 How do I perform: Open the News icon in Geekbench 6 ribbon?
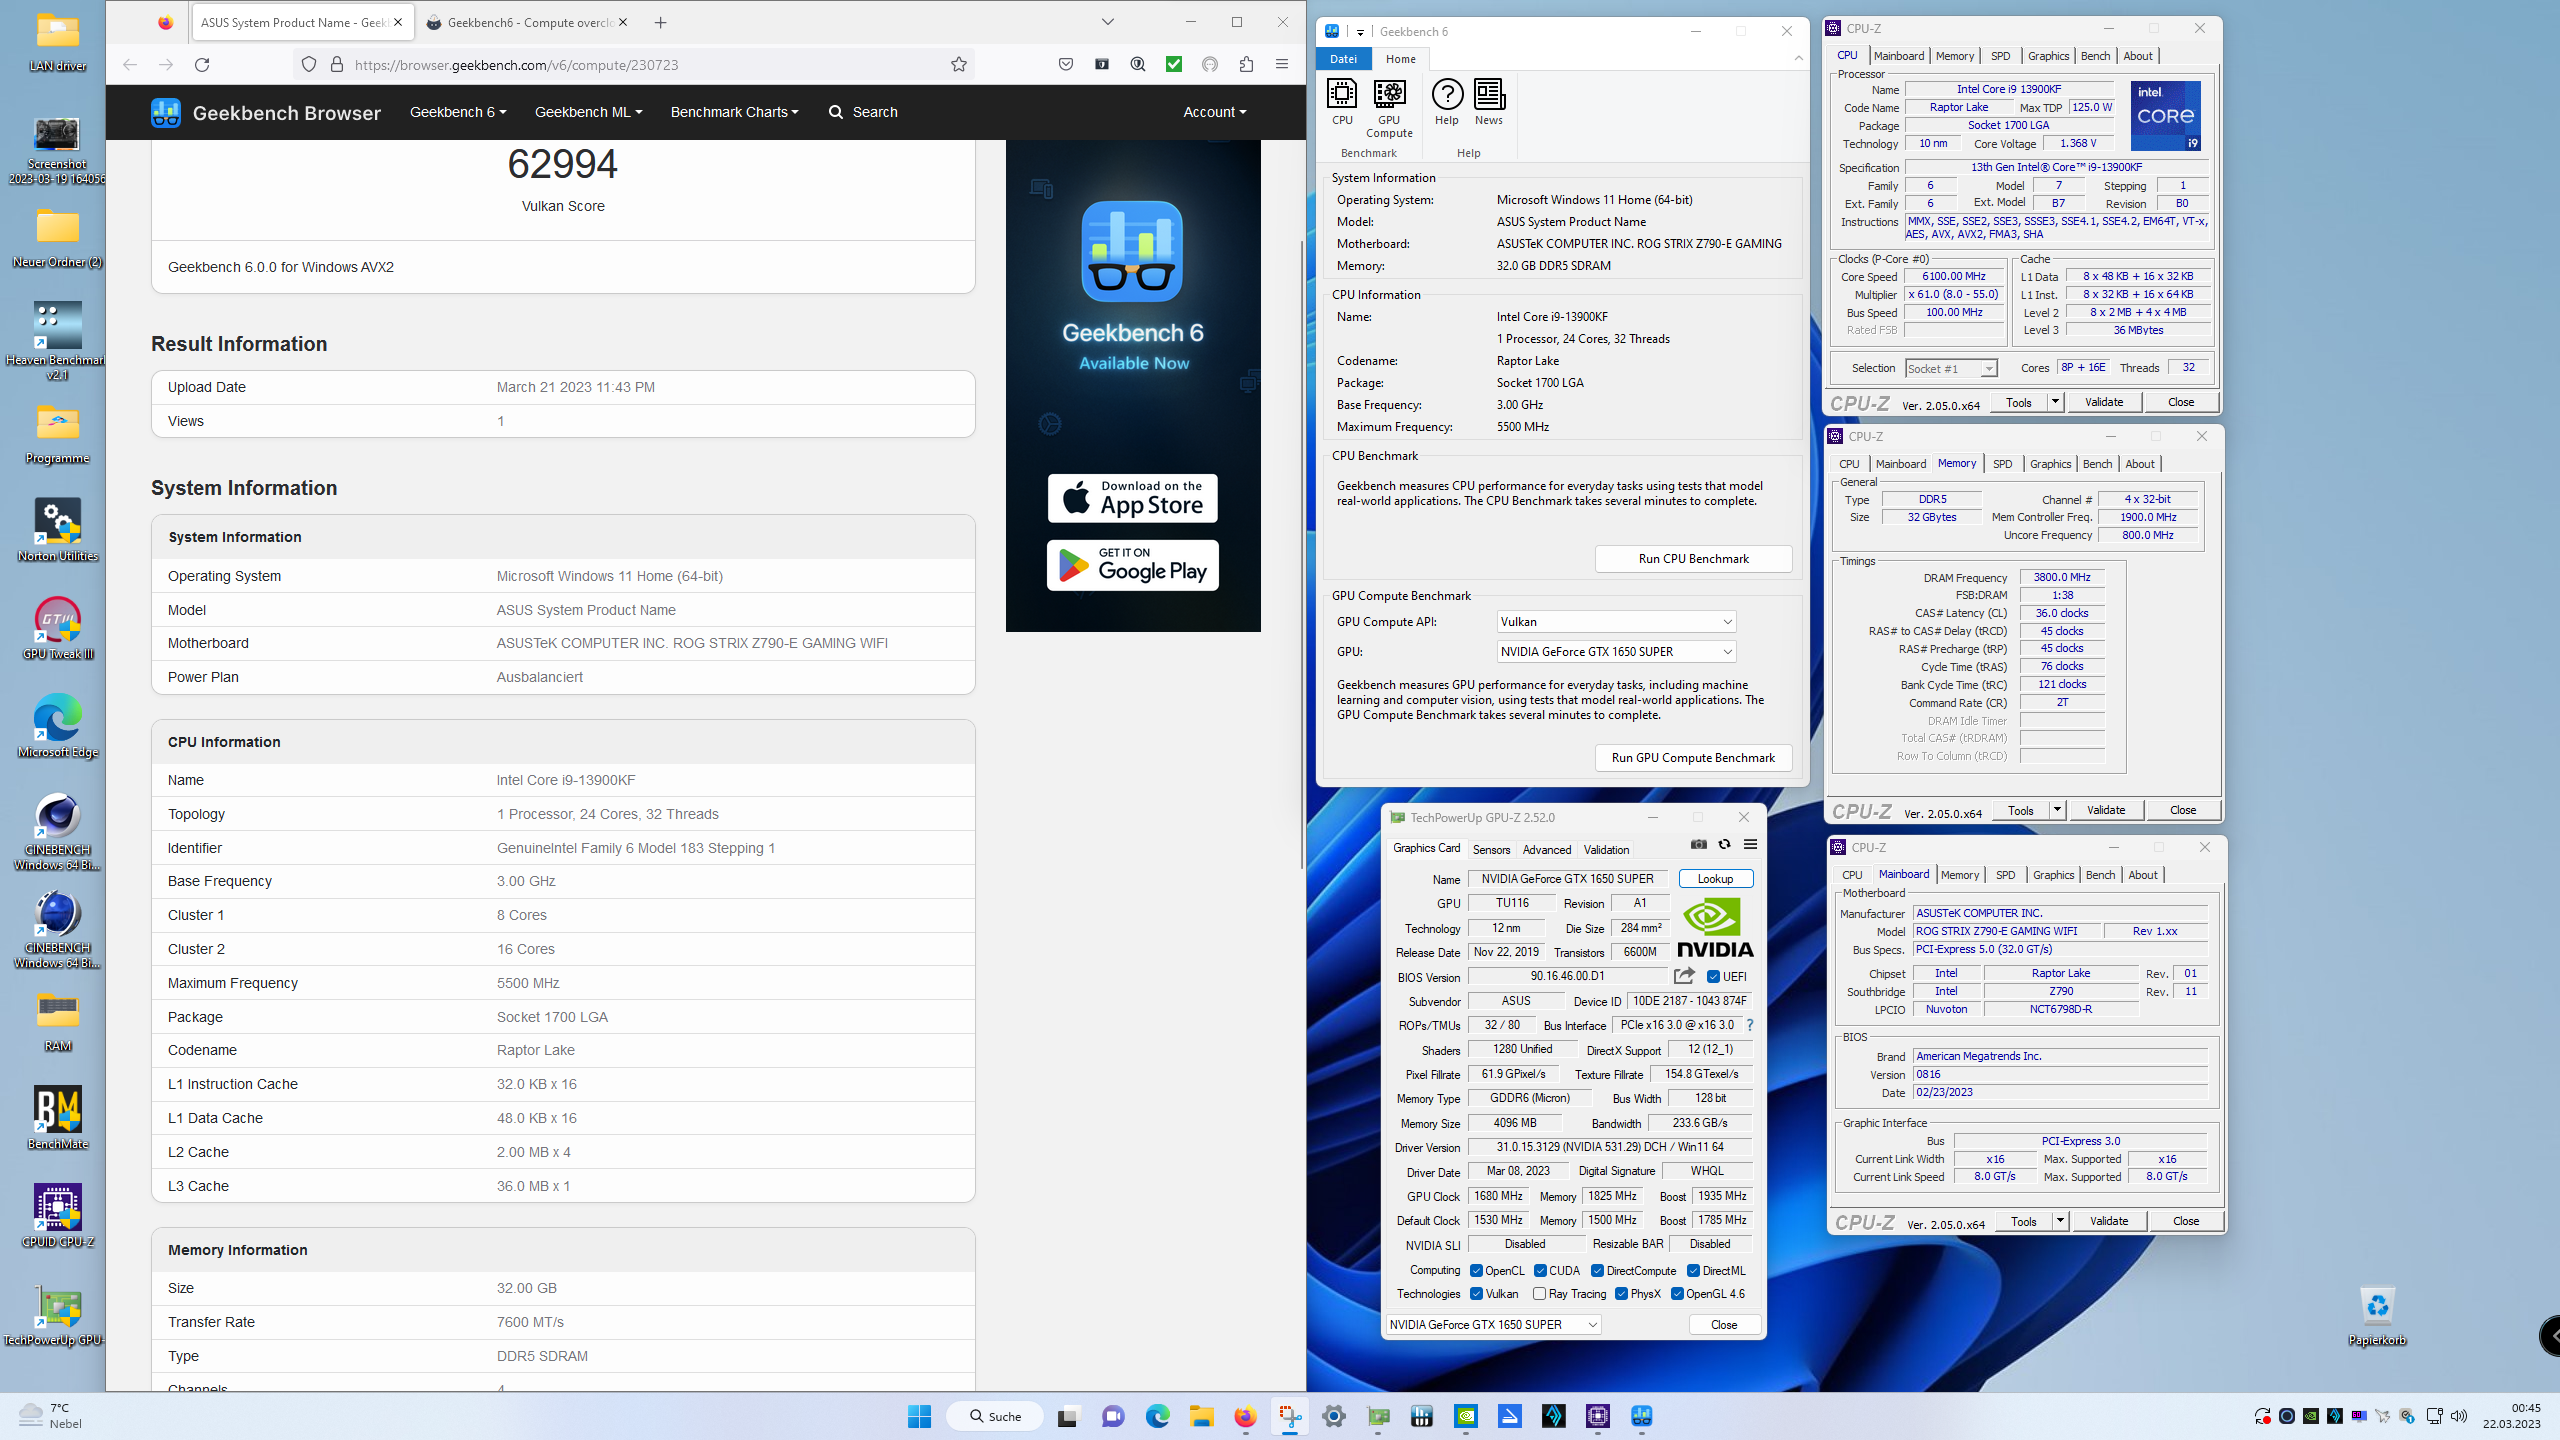pyautogui.click(x=1489, y=102)
